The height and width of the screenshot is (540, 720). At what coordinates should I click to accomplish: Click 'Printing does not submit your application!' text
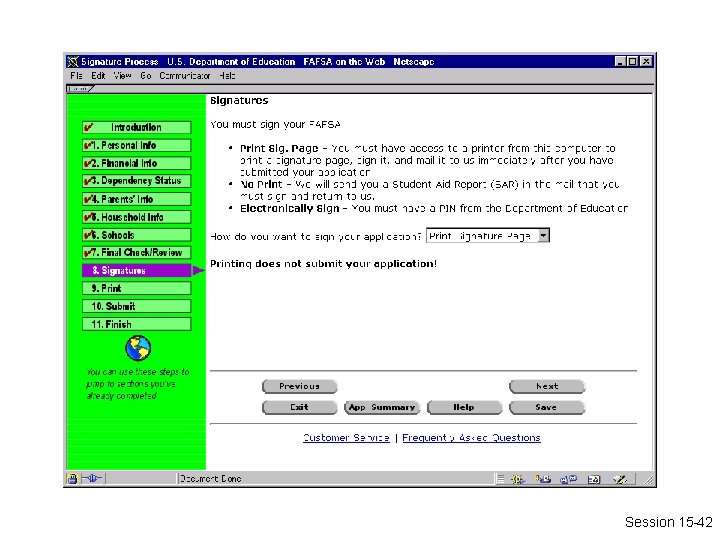point(323,264)
